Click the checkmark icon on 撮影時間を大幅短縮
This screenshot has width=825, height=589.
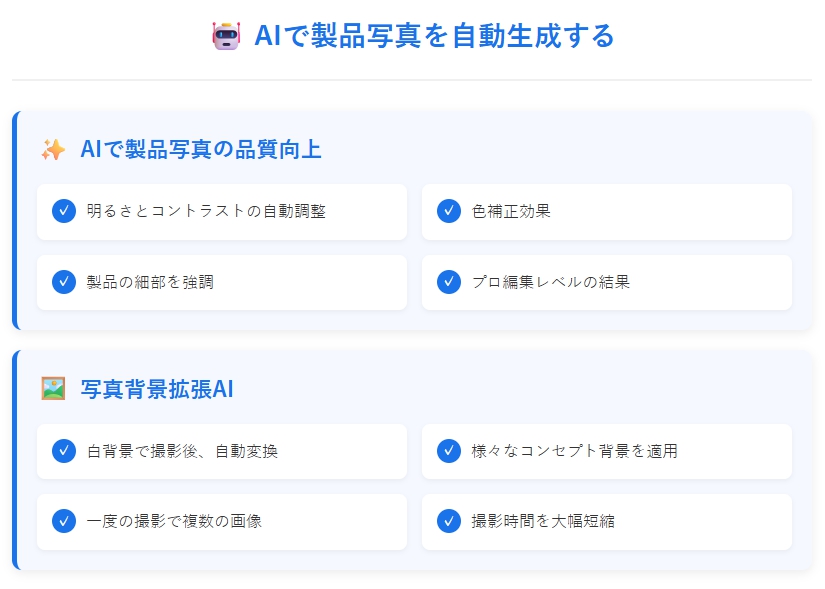pyautogui.click(x=447, y=521)
